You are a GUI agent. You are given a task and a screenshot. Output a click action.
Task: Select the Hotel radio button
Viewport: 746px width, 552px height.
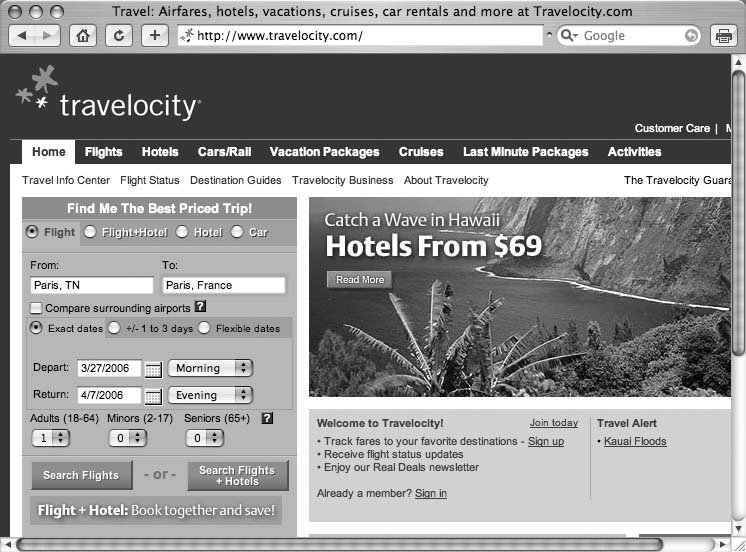coord(182,232)
